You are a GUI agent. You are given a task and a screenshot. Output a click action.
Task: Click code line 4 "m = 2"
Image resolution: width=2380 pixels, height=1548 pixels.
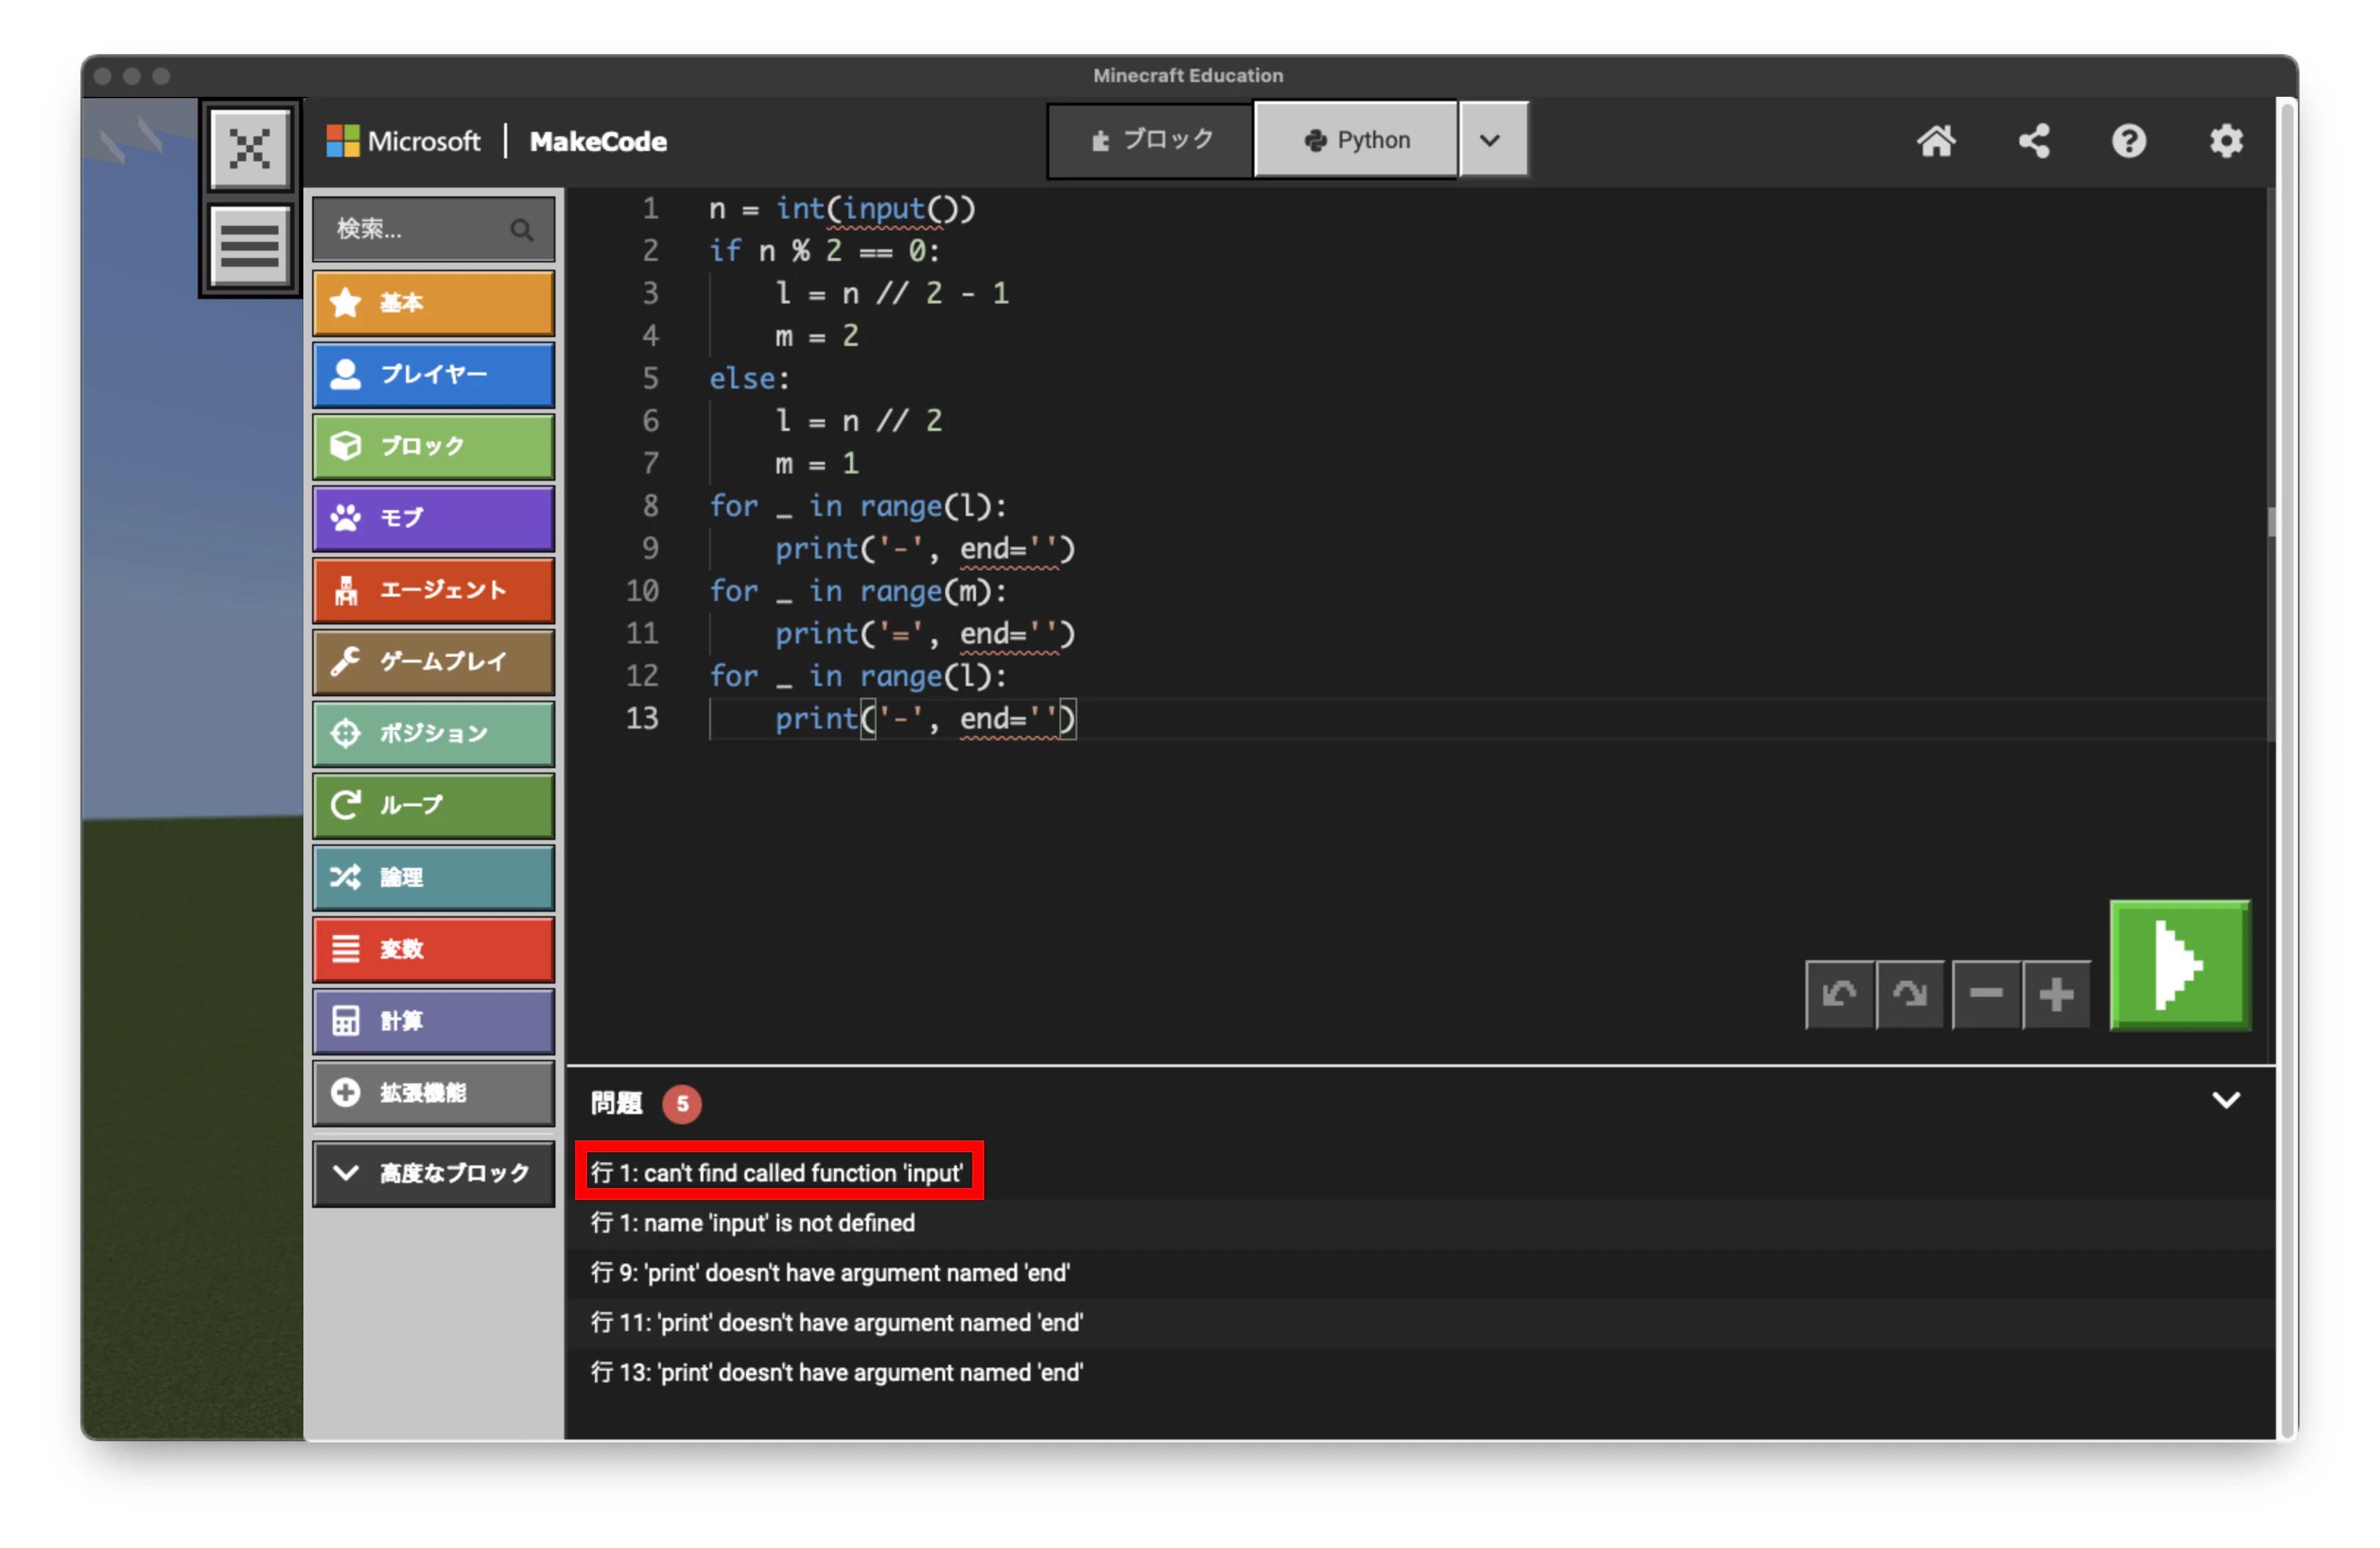817,336
